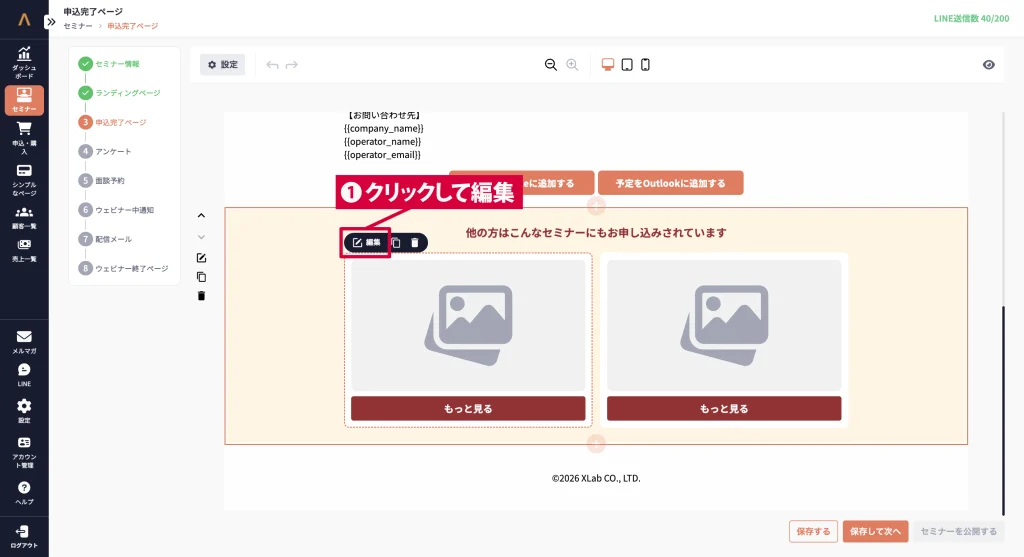Viewport: 1024px width, 557px height.
Task: Open the 設定 button in toolbar
Action: tap(222, 65)
